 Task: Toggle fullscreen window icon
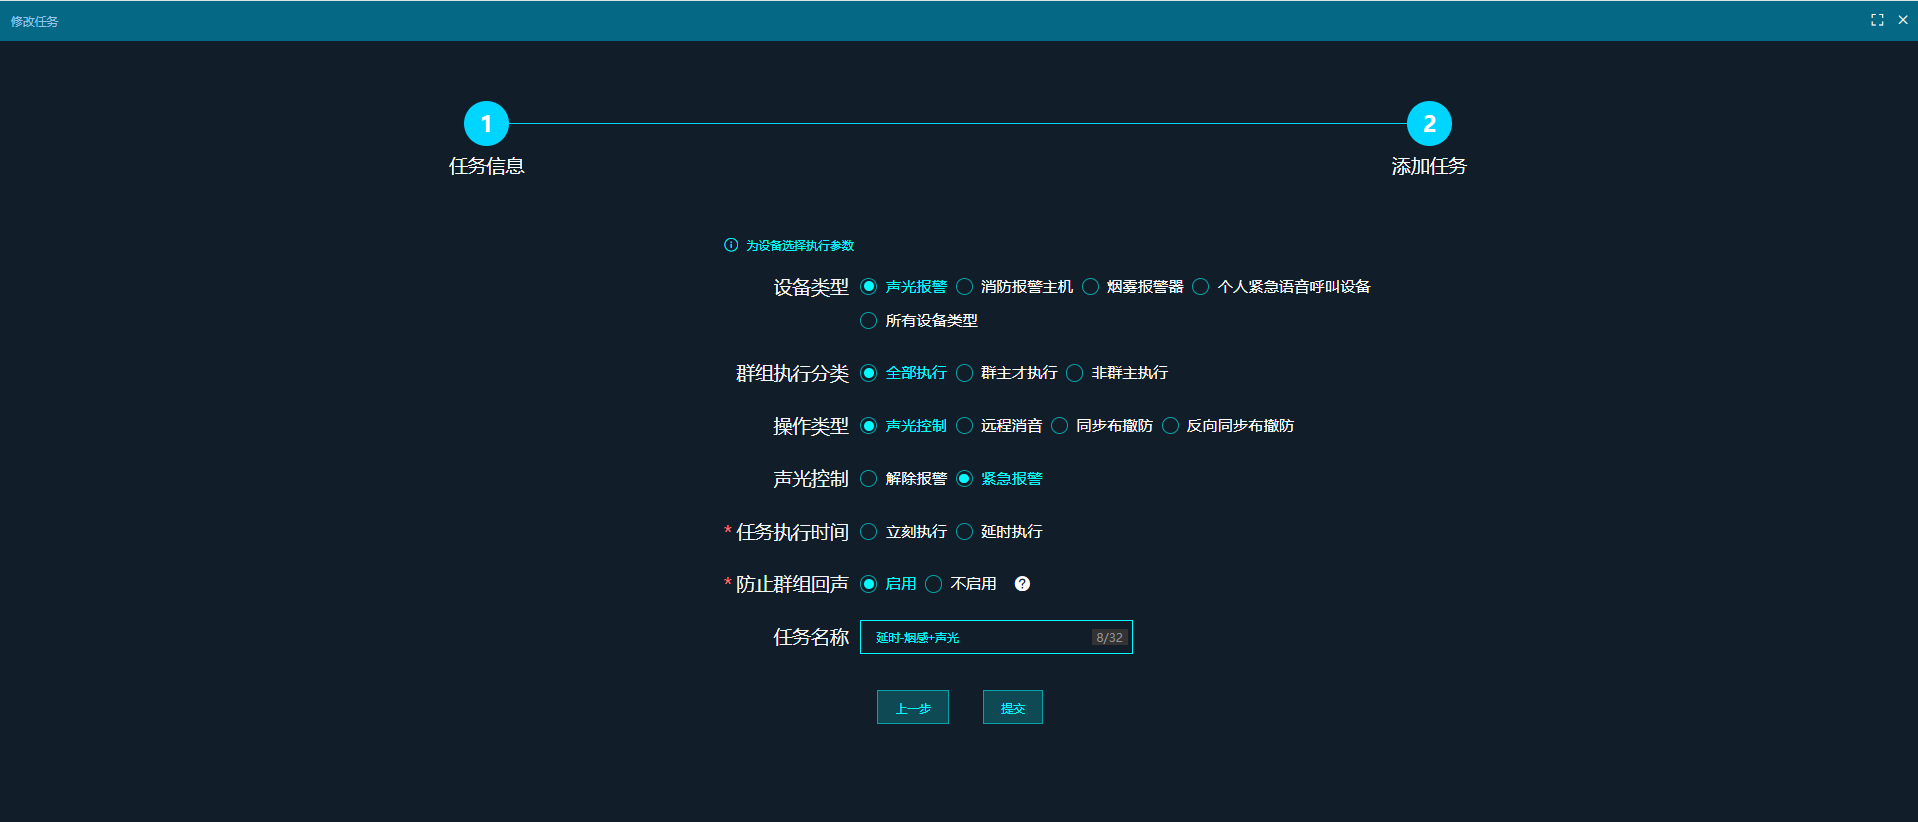(1877, 20)
